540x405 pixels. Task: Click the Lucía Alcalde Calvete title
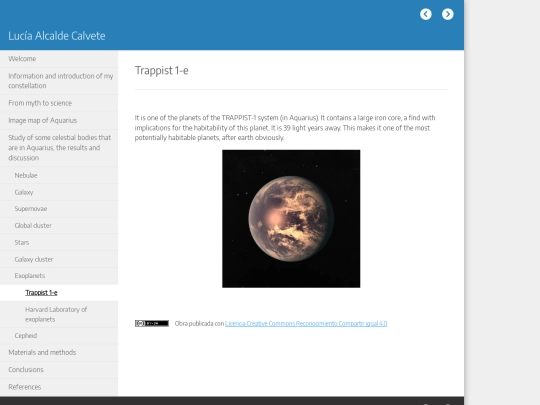tap(57, 36)
